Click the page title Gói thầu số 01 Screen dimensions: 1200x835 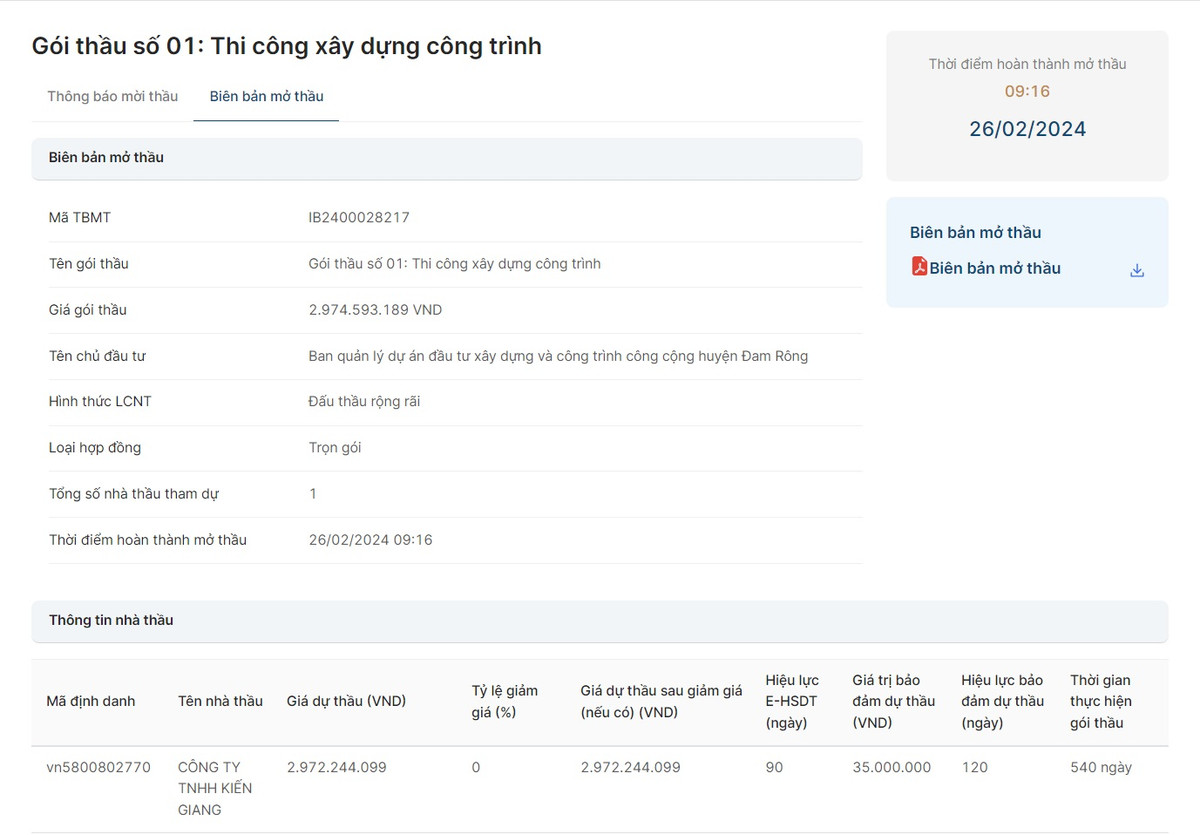[x=287, y=45]
